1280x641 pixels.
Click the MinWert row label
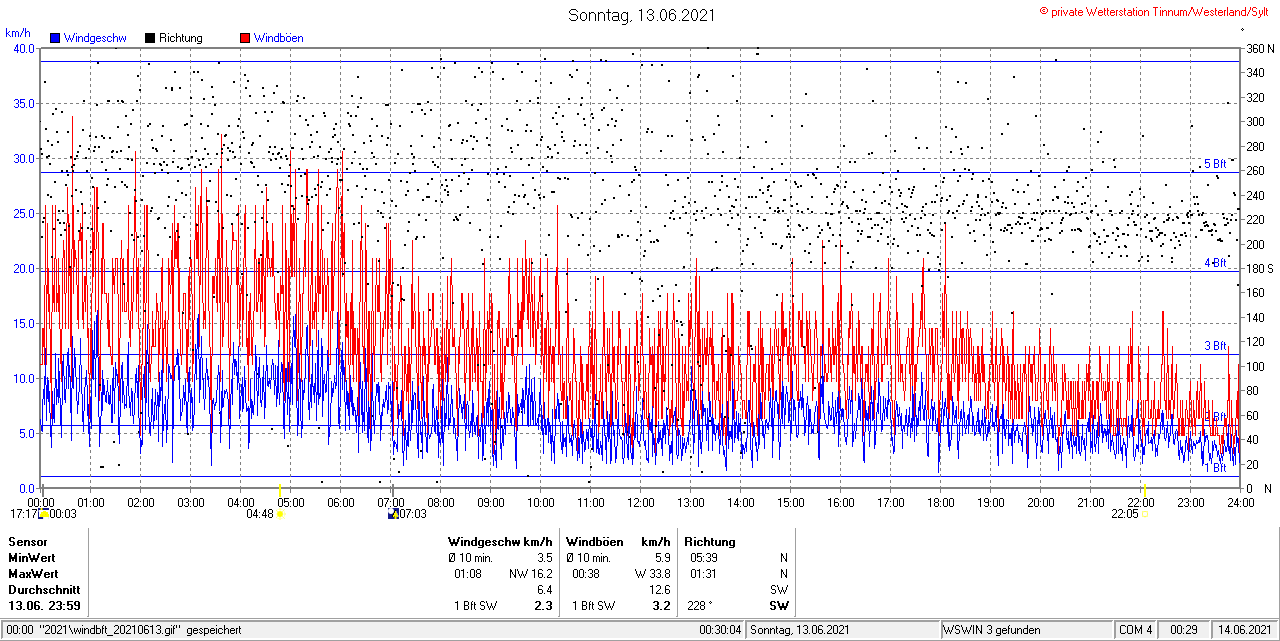click(32, 558)
